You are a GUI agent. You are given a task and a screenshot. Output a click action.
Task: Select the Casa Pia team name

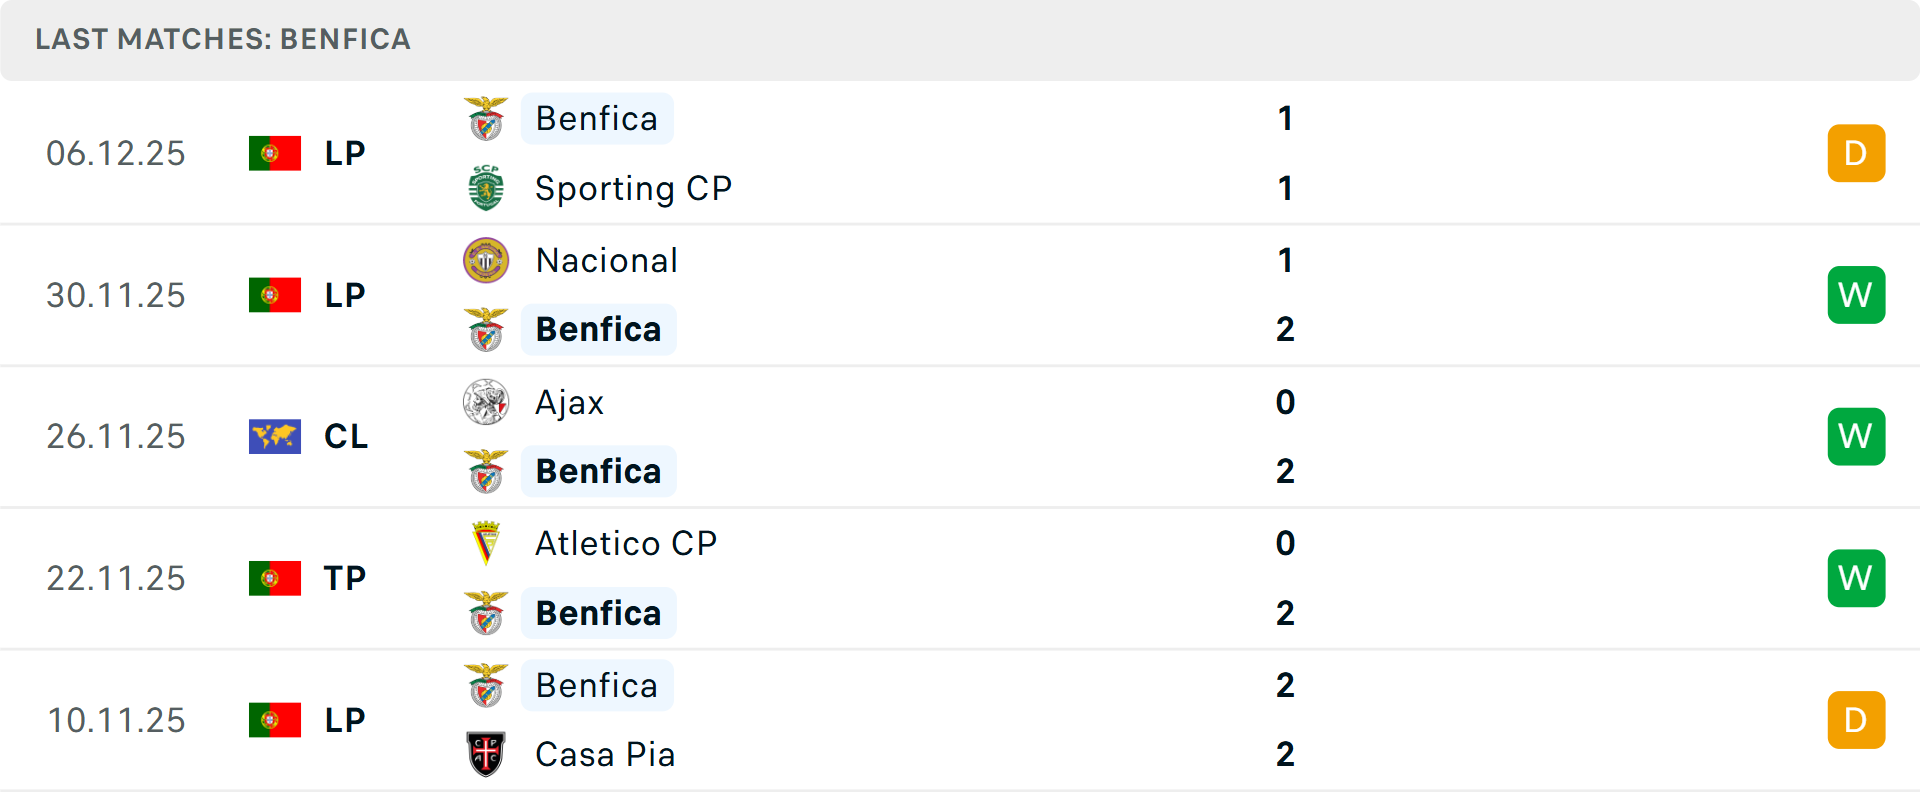click(x=605, y=754)
